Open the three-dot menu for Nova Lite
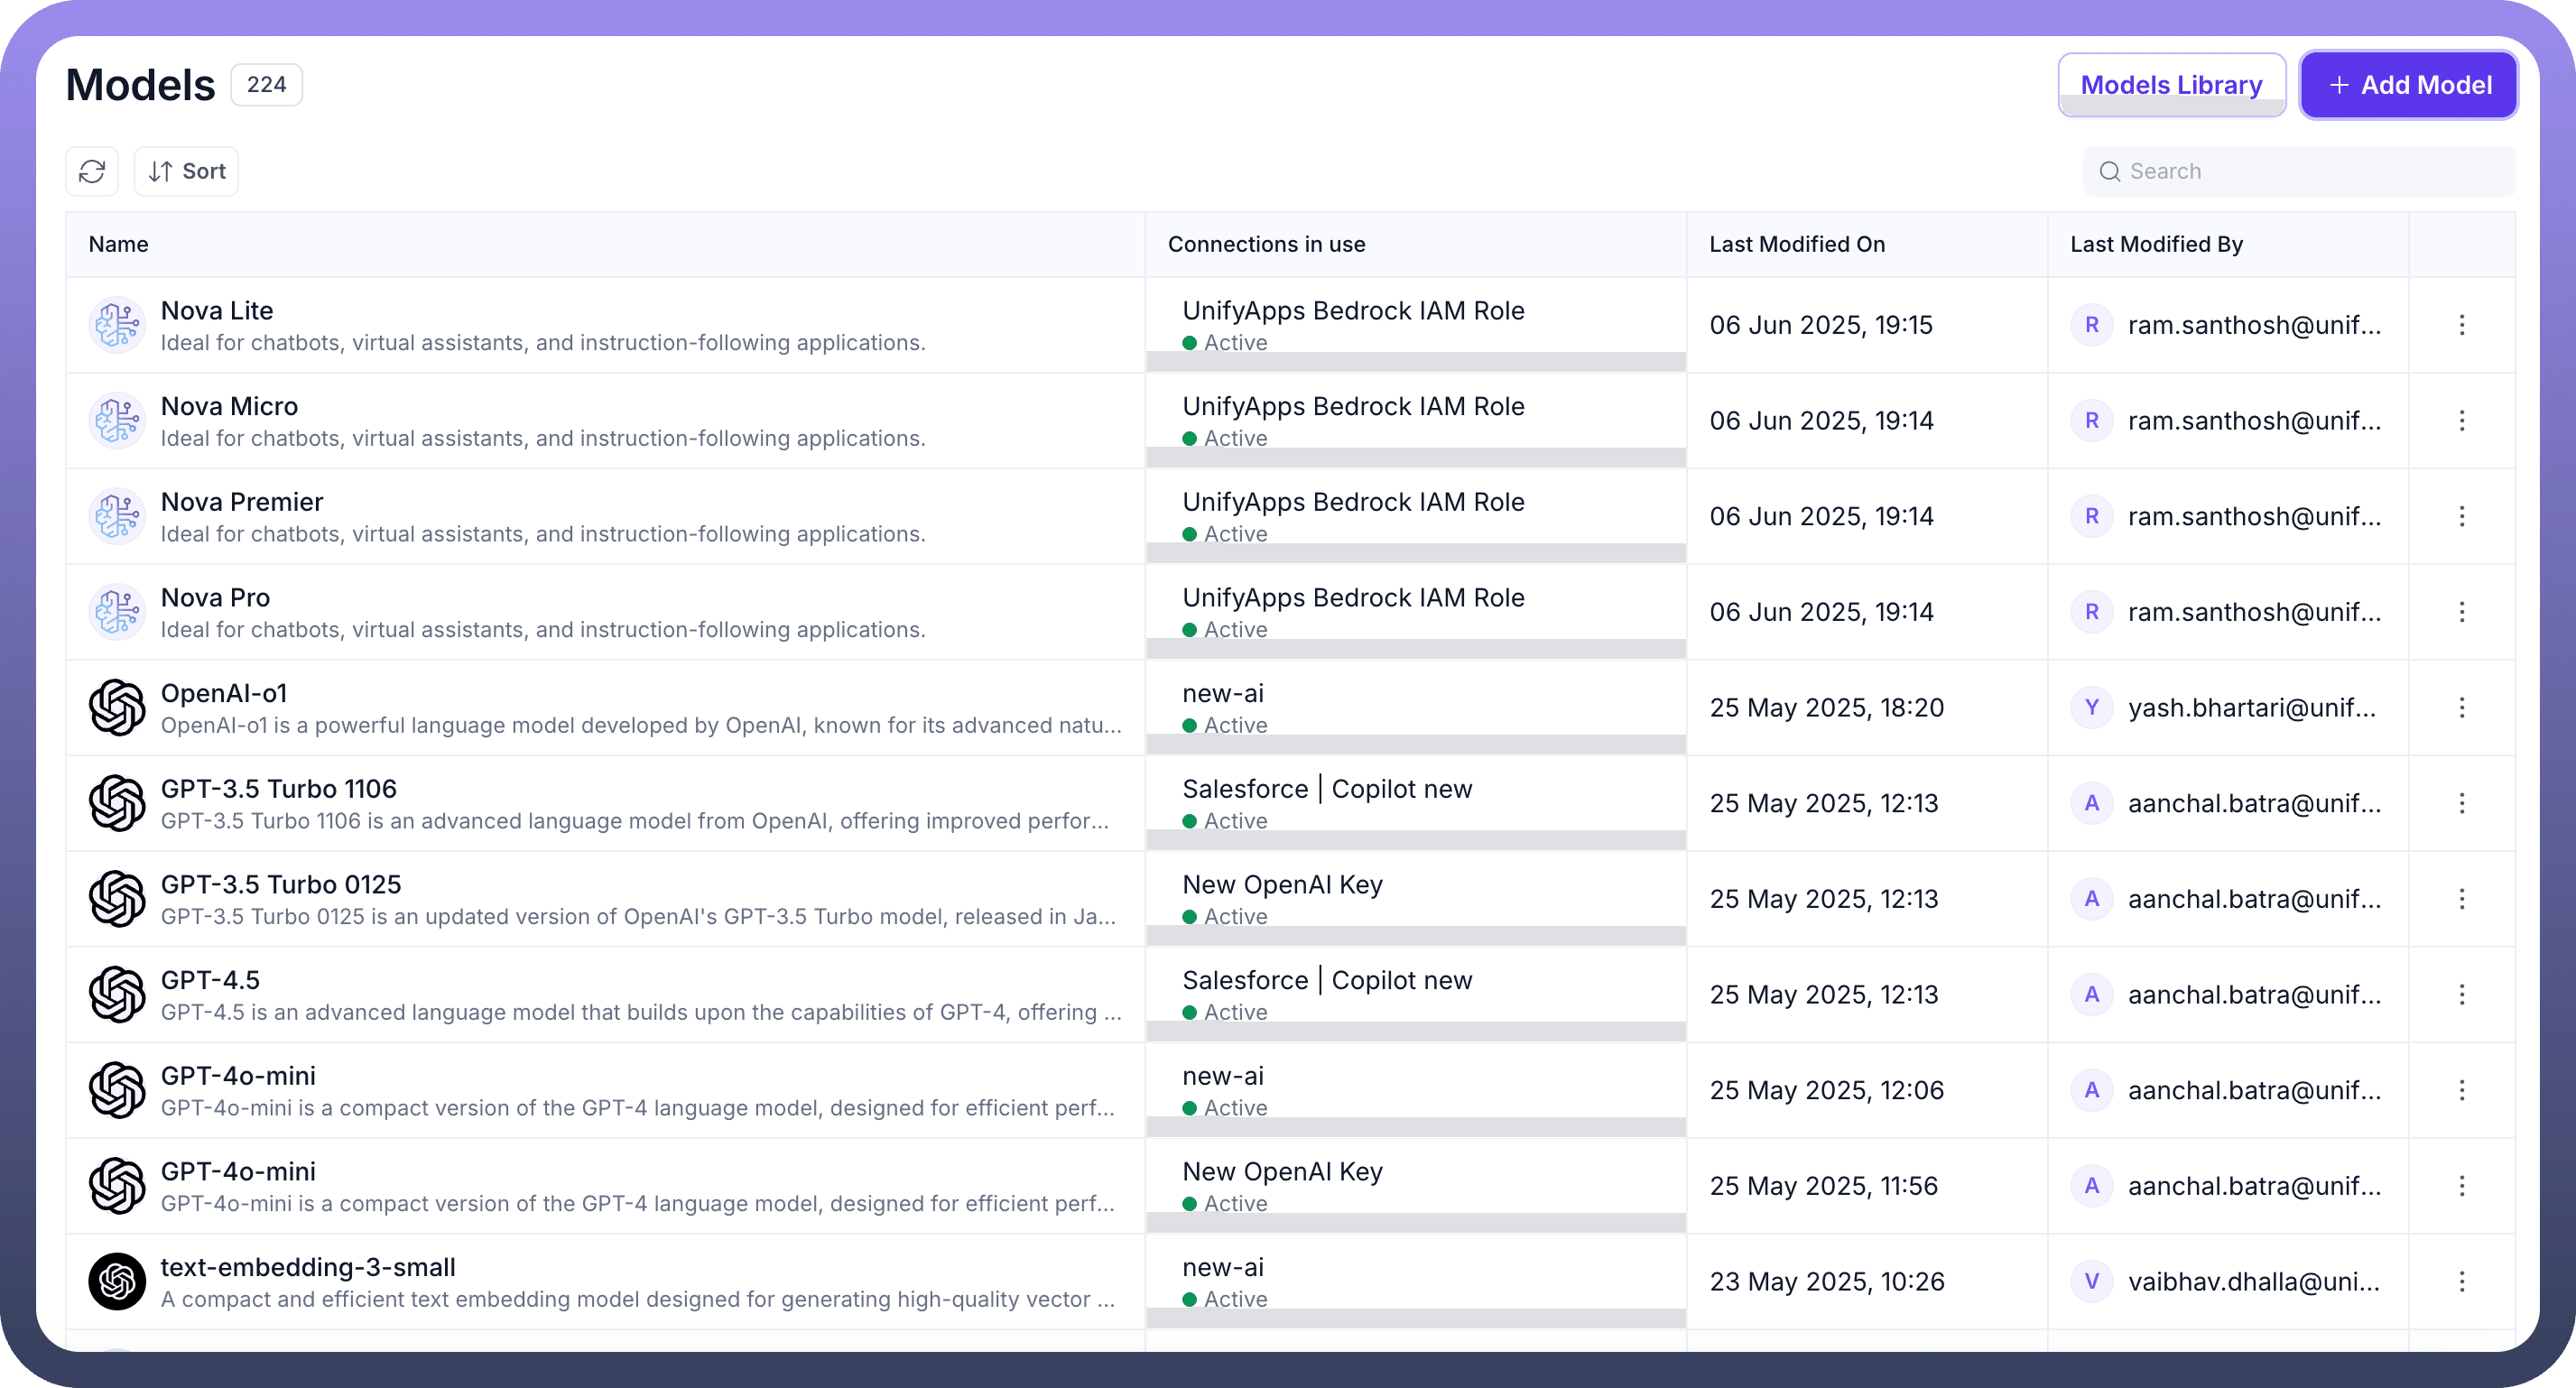The width and height of the screenshot is (2576, 1388). pos(2462,325)
